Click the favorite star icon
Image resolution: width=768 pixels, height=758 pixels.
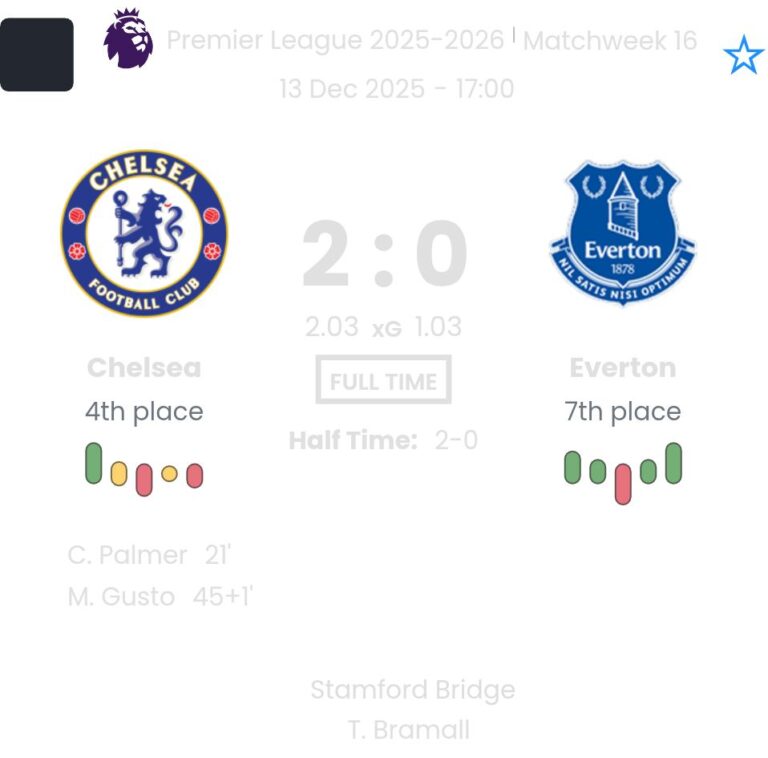(x=742, y=55)
